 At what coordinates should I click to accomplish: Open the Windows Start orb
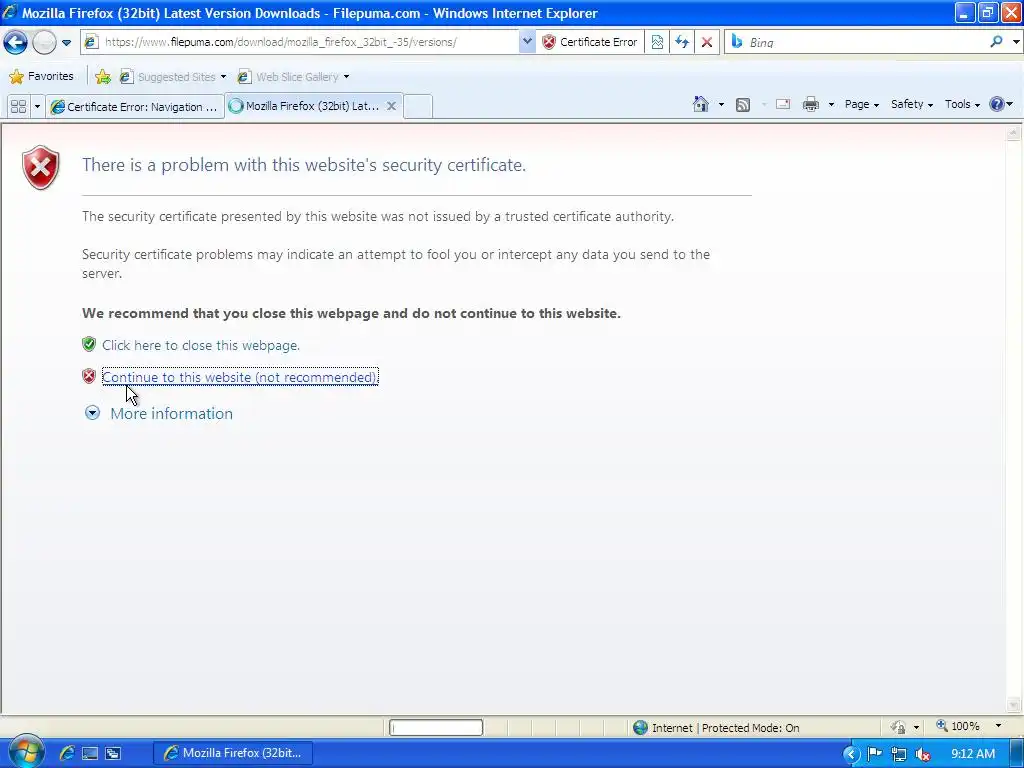25,752
